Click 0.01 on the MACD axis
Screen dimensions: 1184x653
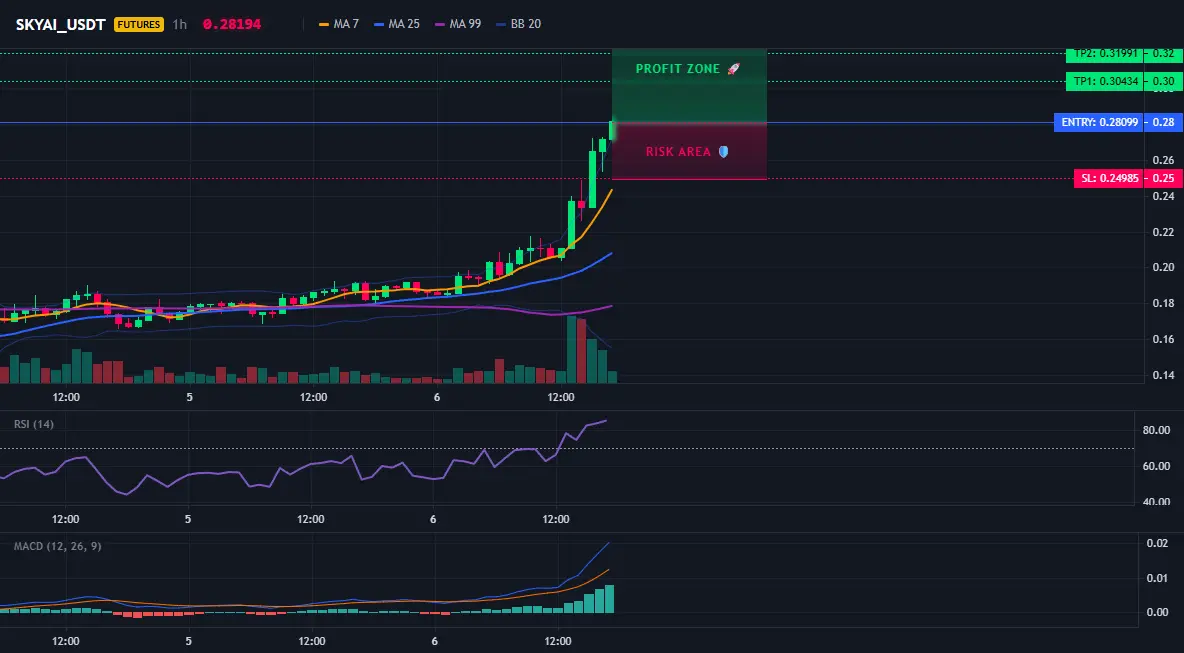(x=1158, y=578)
